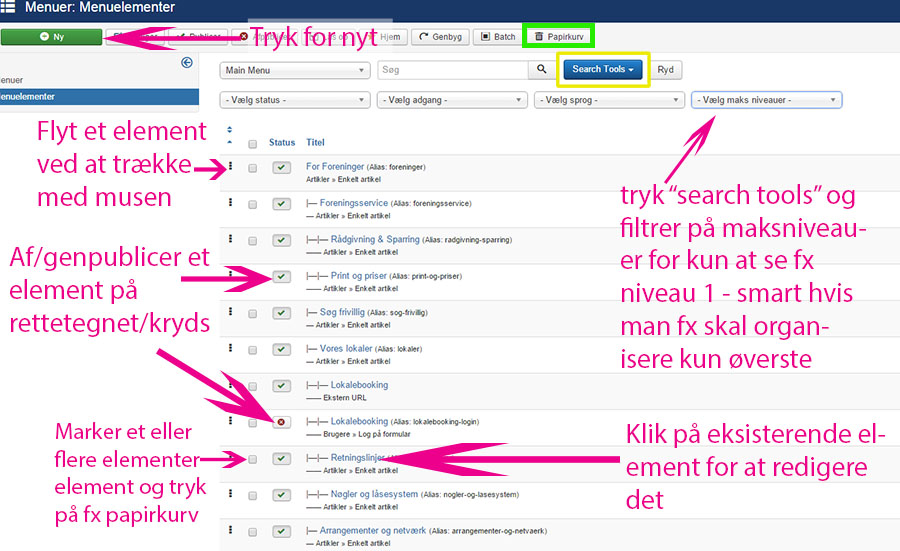
Task: Unpublish Print og priser via its green checkmark
Action: [x=281, y=276]
